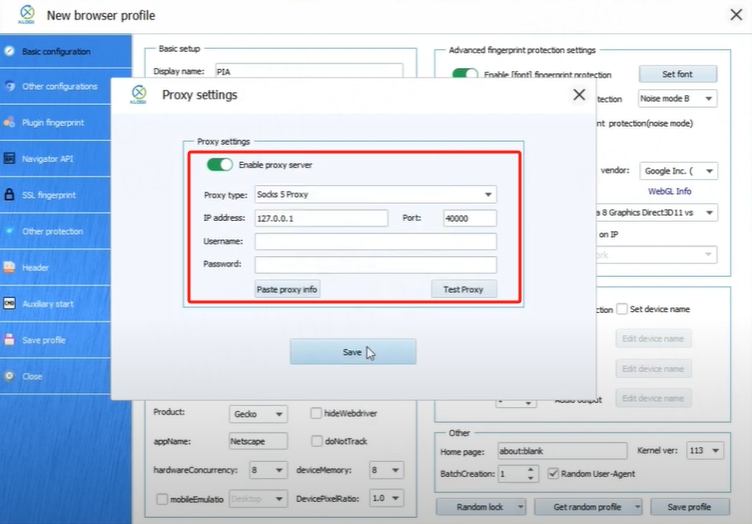Click the Save profile sidebar icon

[x=9, y=340]
